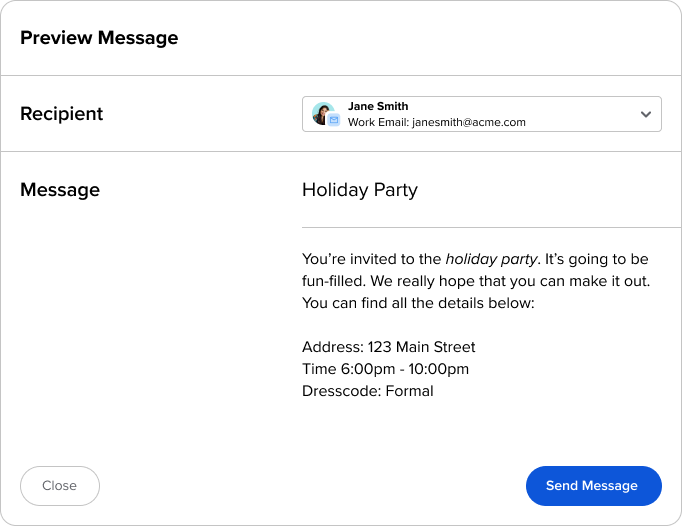Click the Holiday Party subject heading
The image size is (682, 526).
click(x=360, y=190)
